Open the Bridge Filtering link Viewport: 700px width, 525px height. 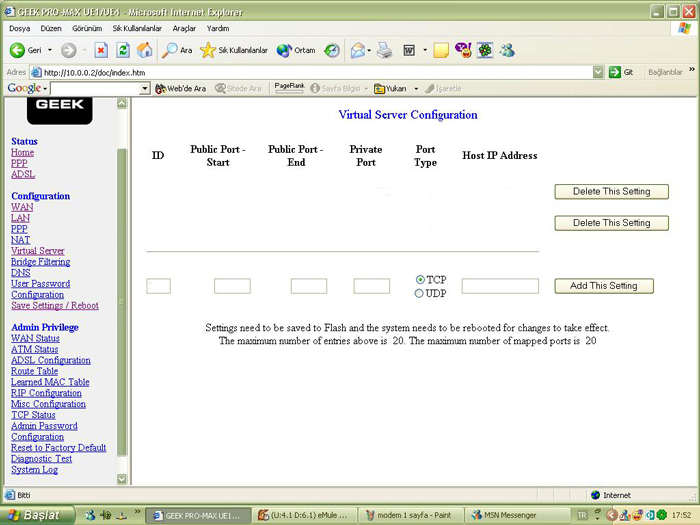[41, 262]
